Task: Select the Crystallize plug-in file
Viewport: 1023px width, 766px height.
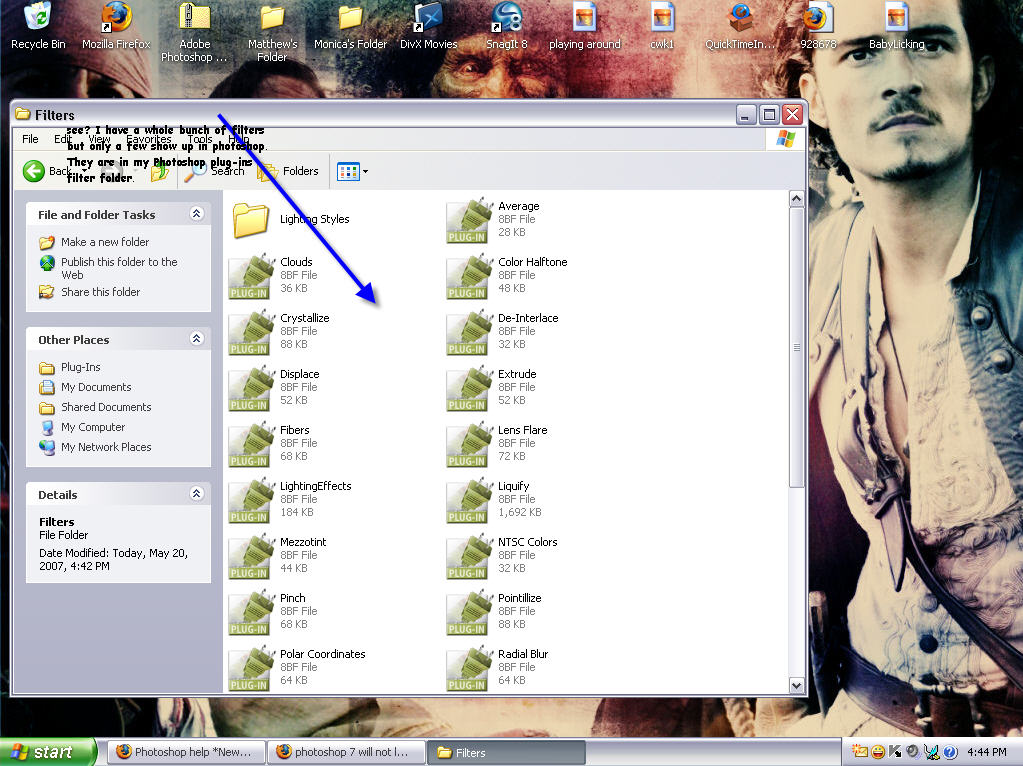Action: coord(279,331)
